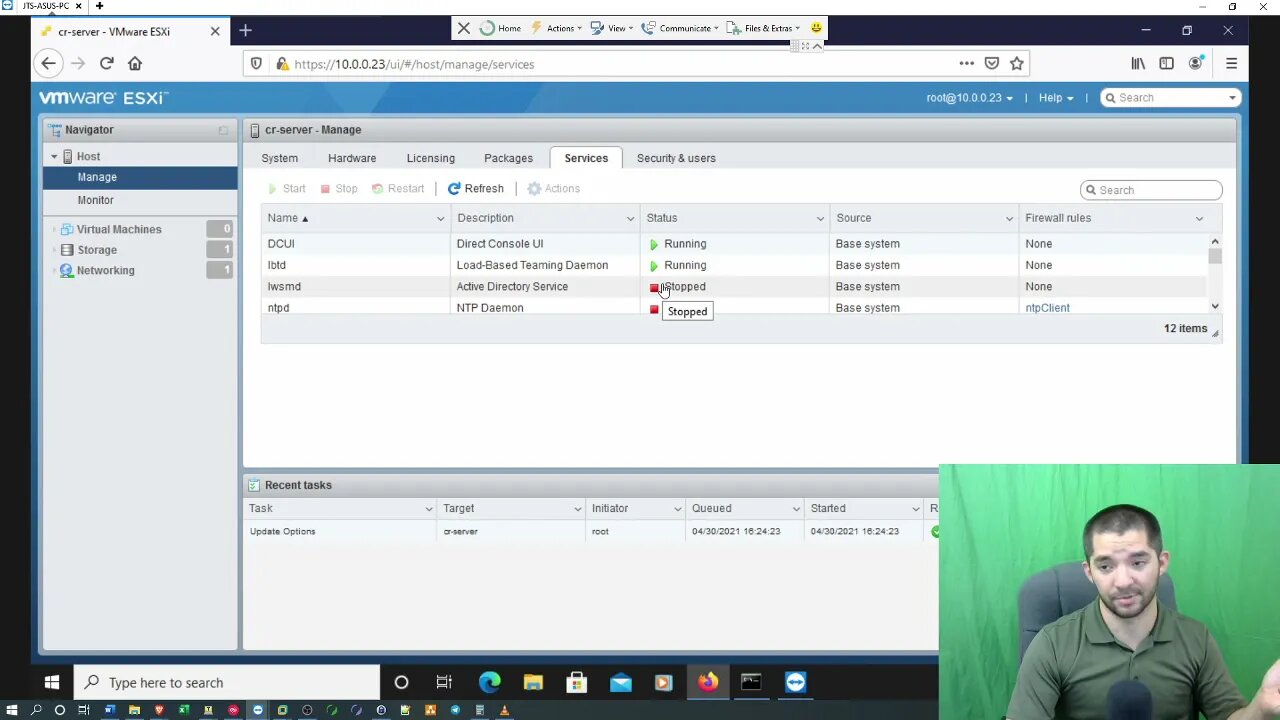This screenshot has height=720, width=1280.
Task: Select the lwsmd service row
Action: 735,286
